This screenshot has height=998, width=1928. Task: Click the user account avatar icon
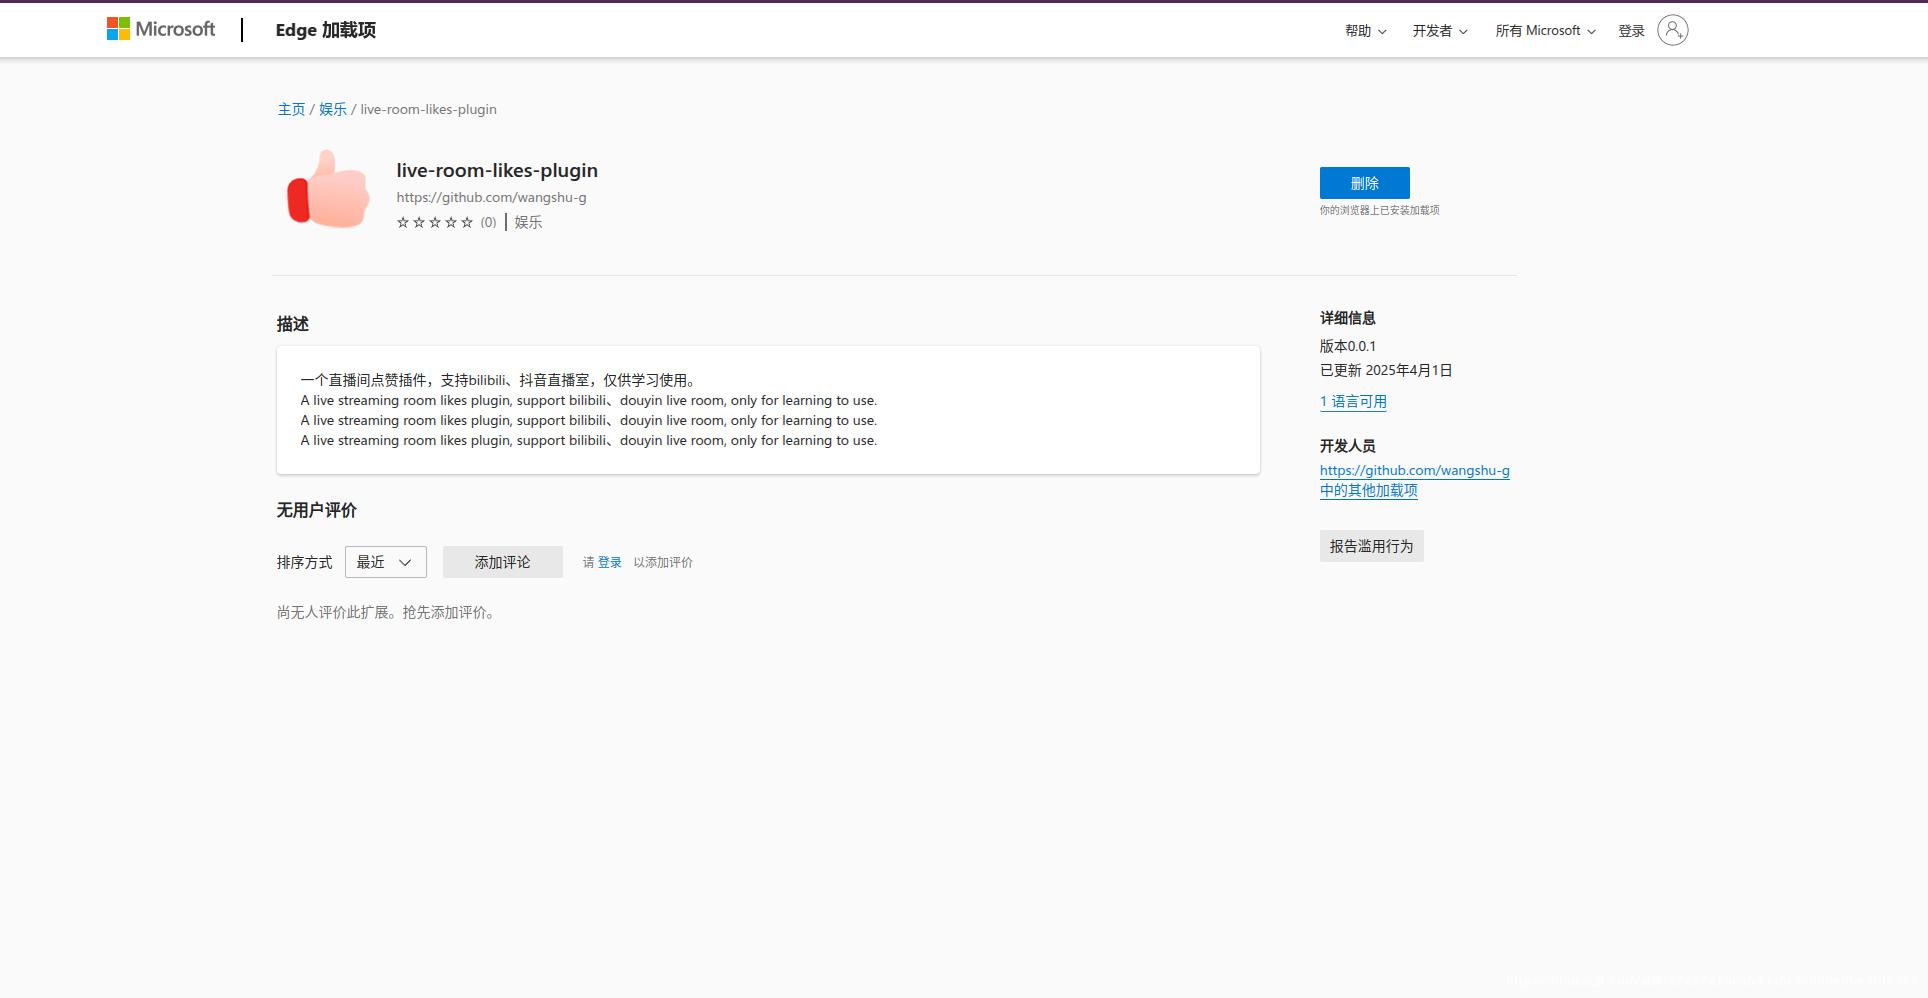point(1672,30)
